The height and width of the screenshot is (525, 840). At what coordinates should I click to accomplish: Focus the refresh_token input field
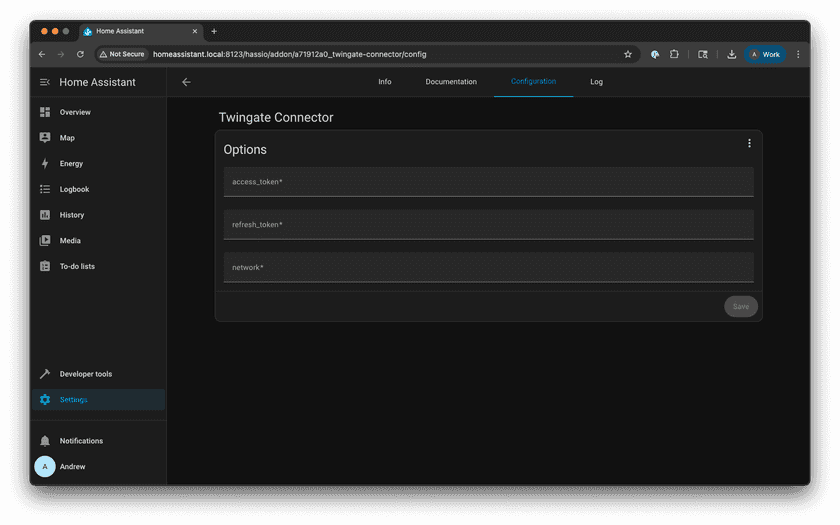click(x=488, y=225)
